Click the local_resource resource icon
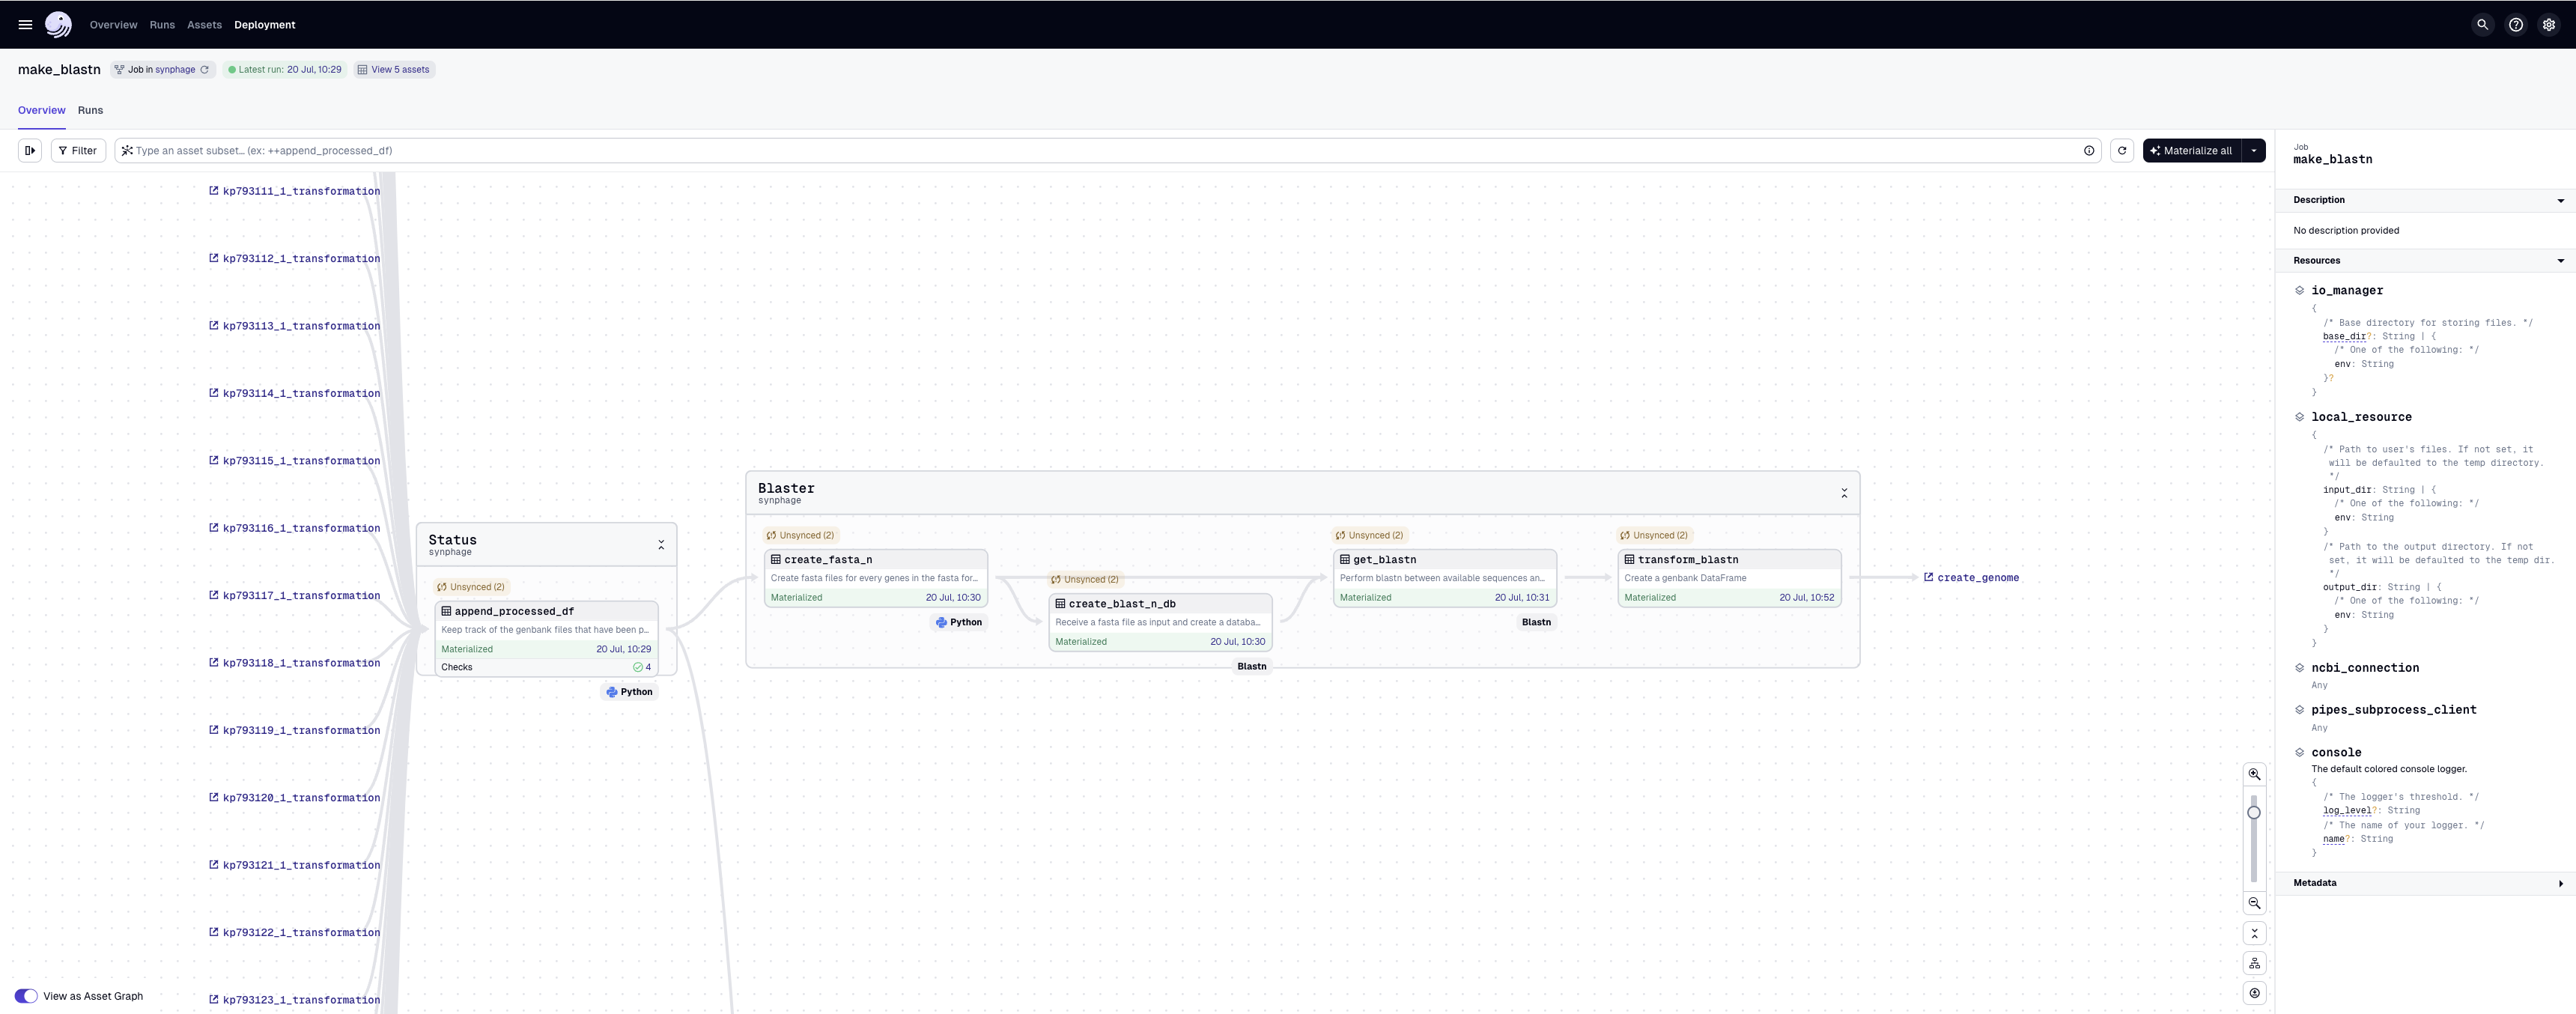The width and height of the screenshot is (2576, 1014). point(2299,417)
